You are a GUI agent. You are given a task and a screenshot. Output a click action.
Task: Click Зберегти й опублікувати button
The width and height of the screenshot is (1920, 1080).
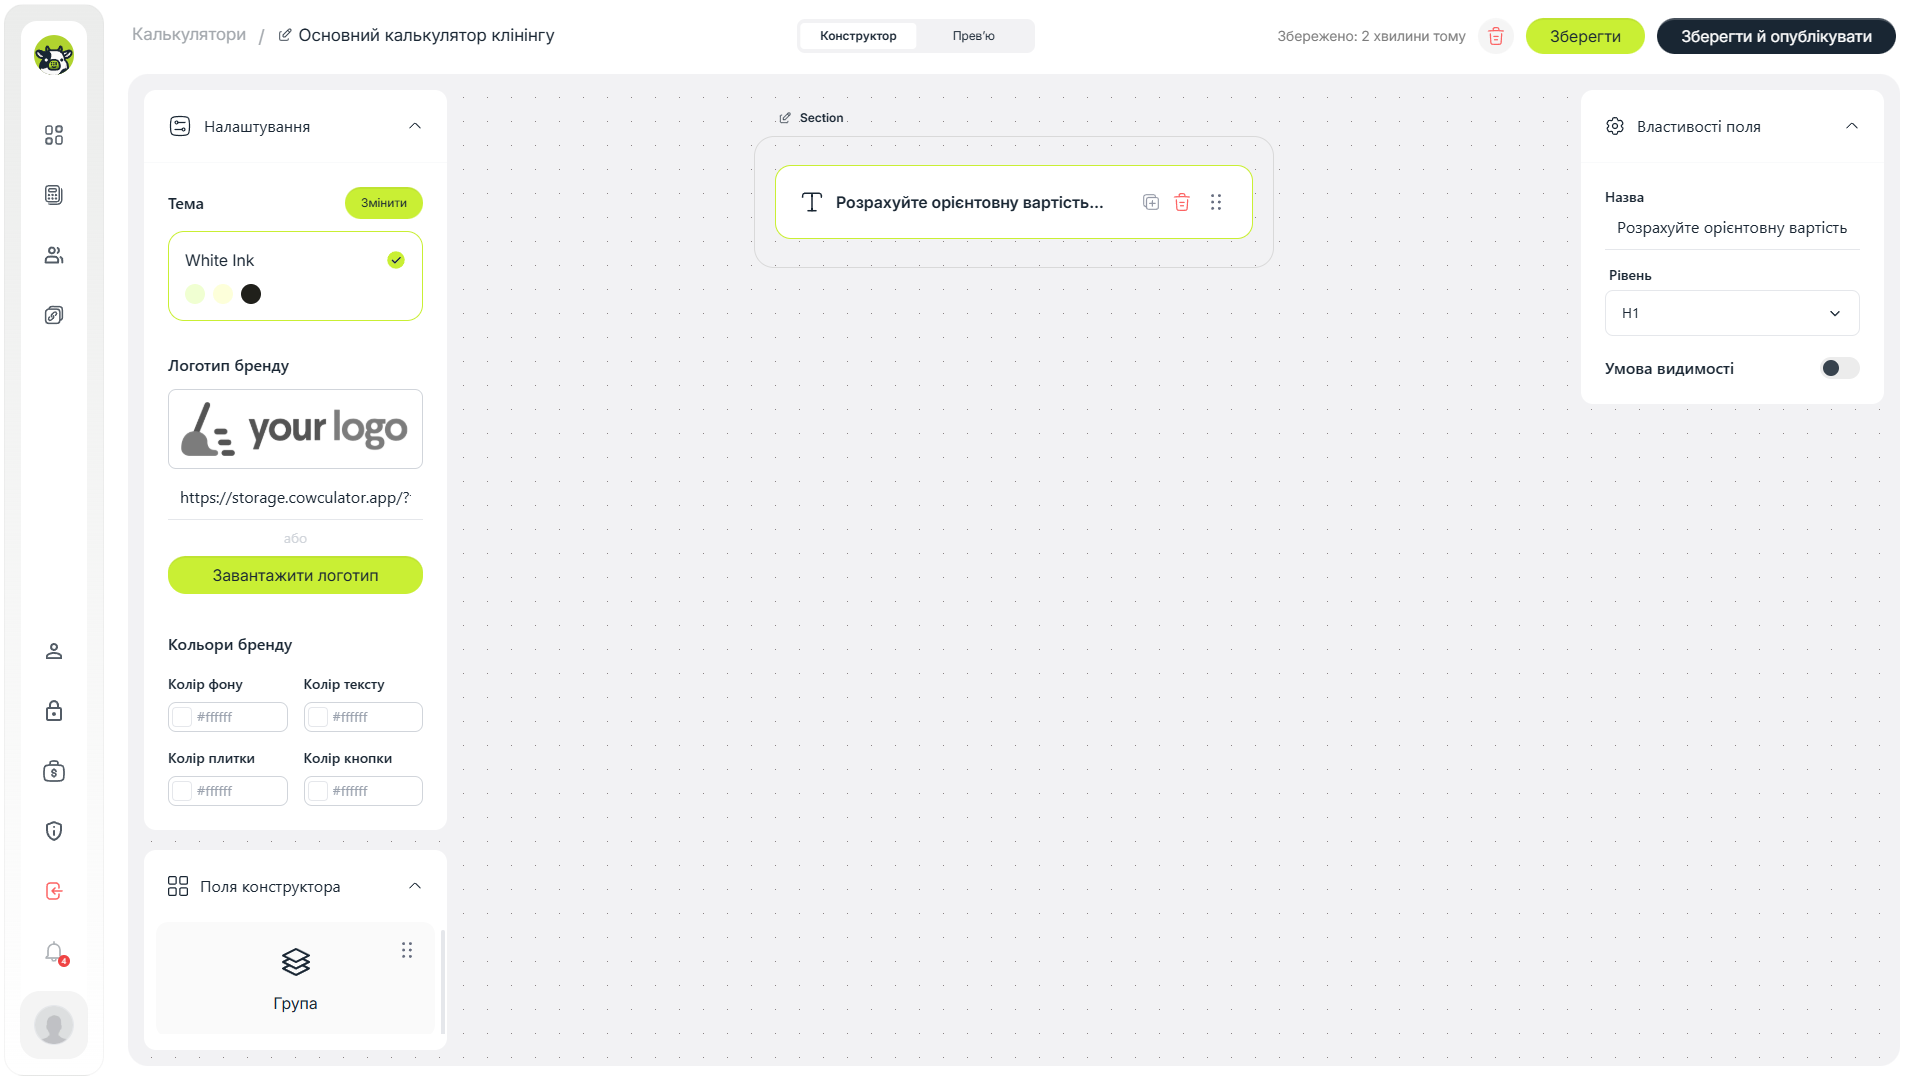tap(1776, 36)
